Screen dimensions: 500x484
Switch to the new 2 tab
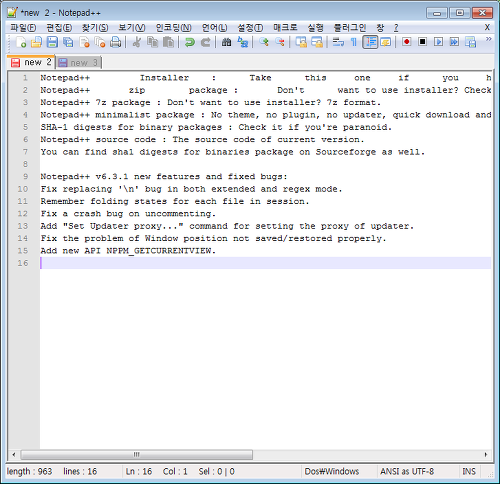31,62
